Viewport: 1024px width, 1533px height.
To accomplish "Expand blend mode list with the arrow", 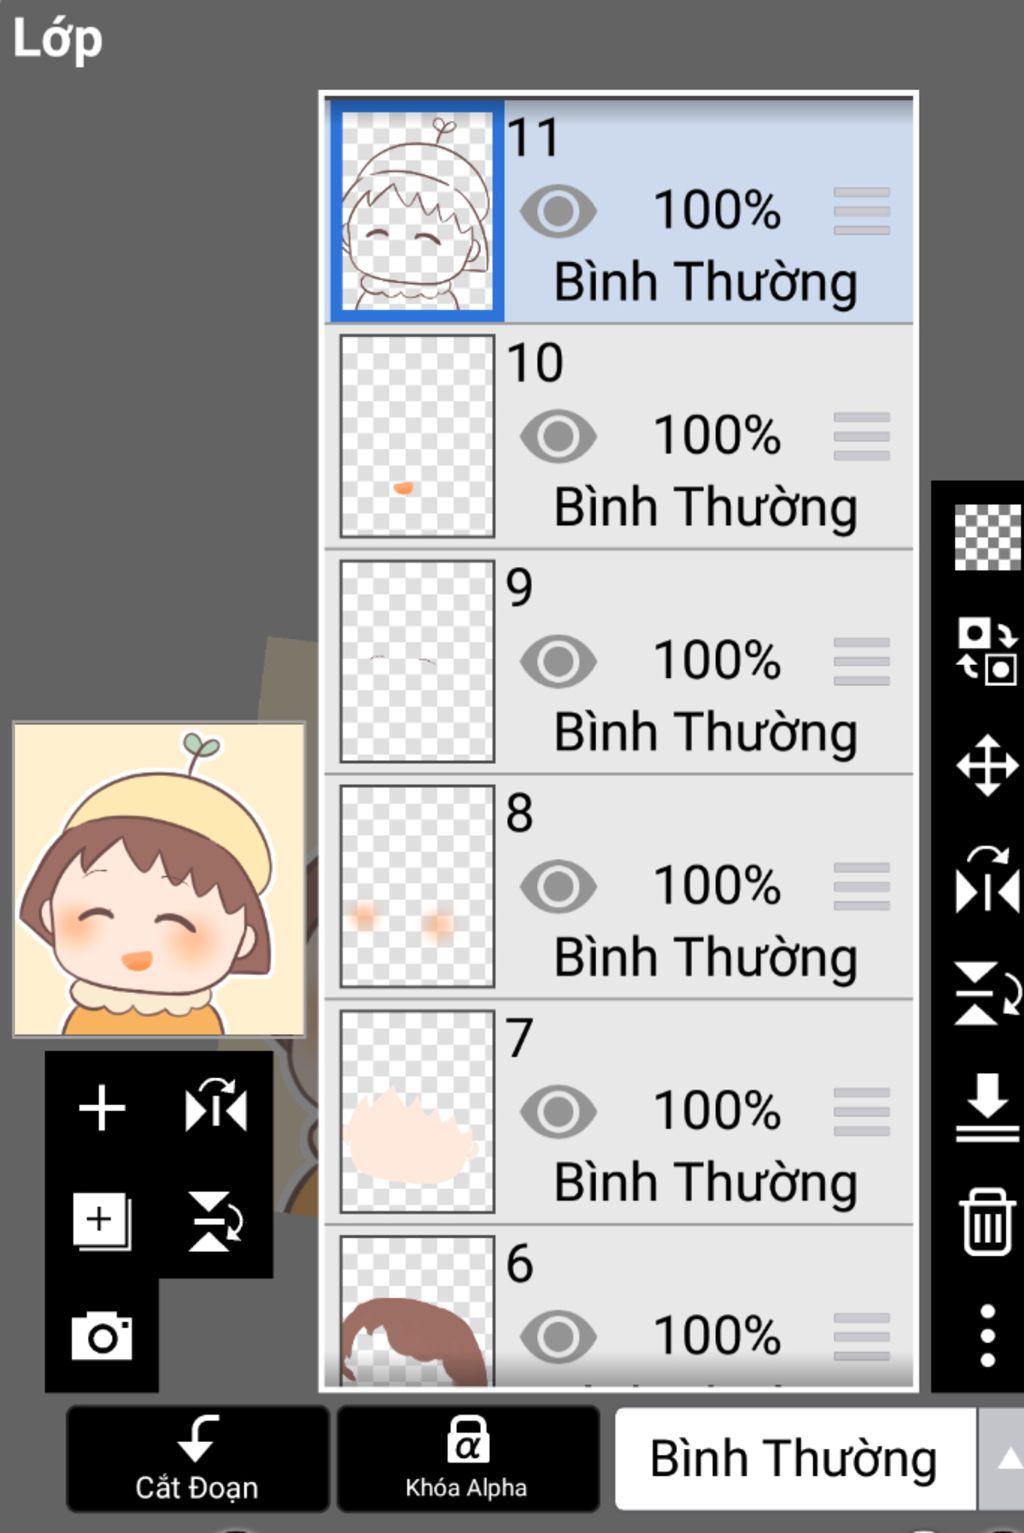I will (x=1001, y=1458).
